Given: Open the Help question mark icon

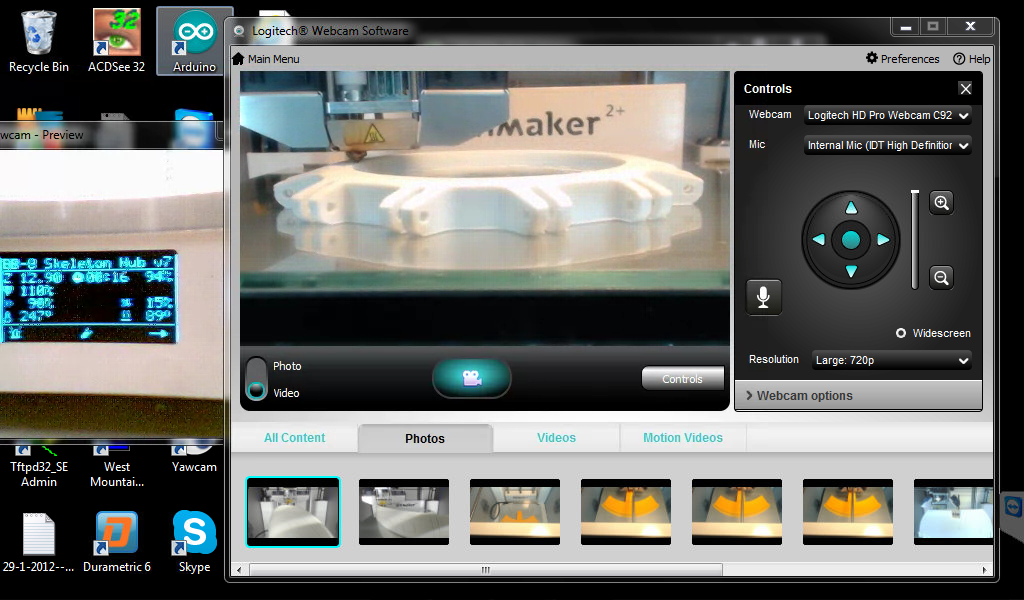Looking at the screenshot, I should (x=959, y=59).
